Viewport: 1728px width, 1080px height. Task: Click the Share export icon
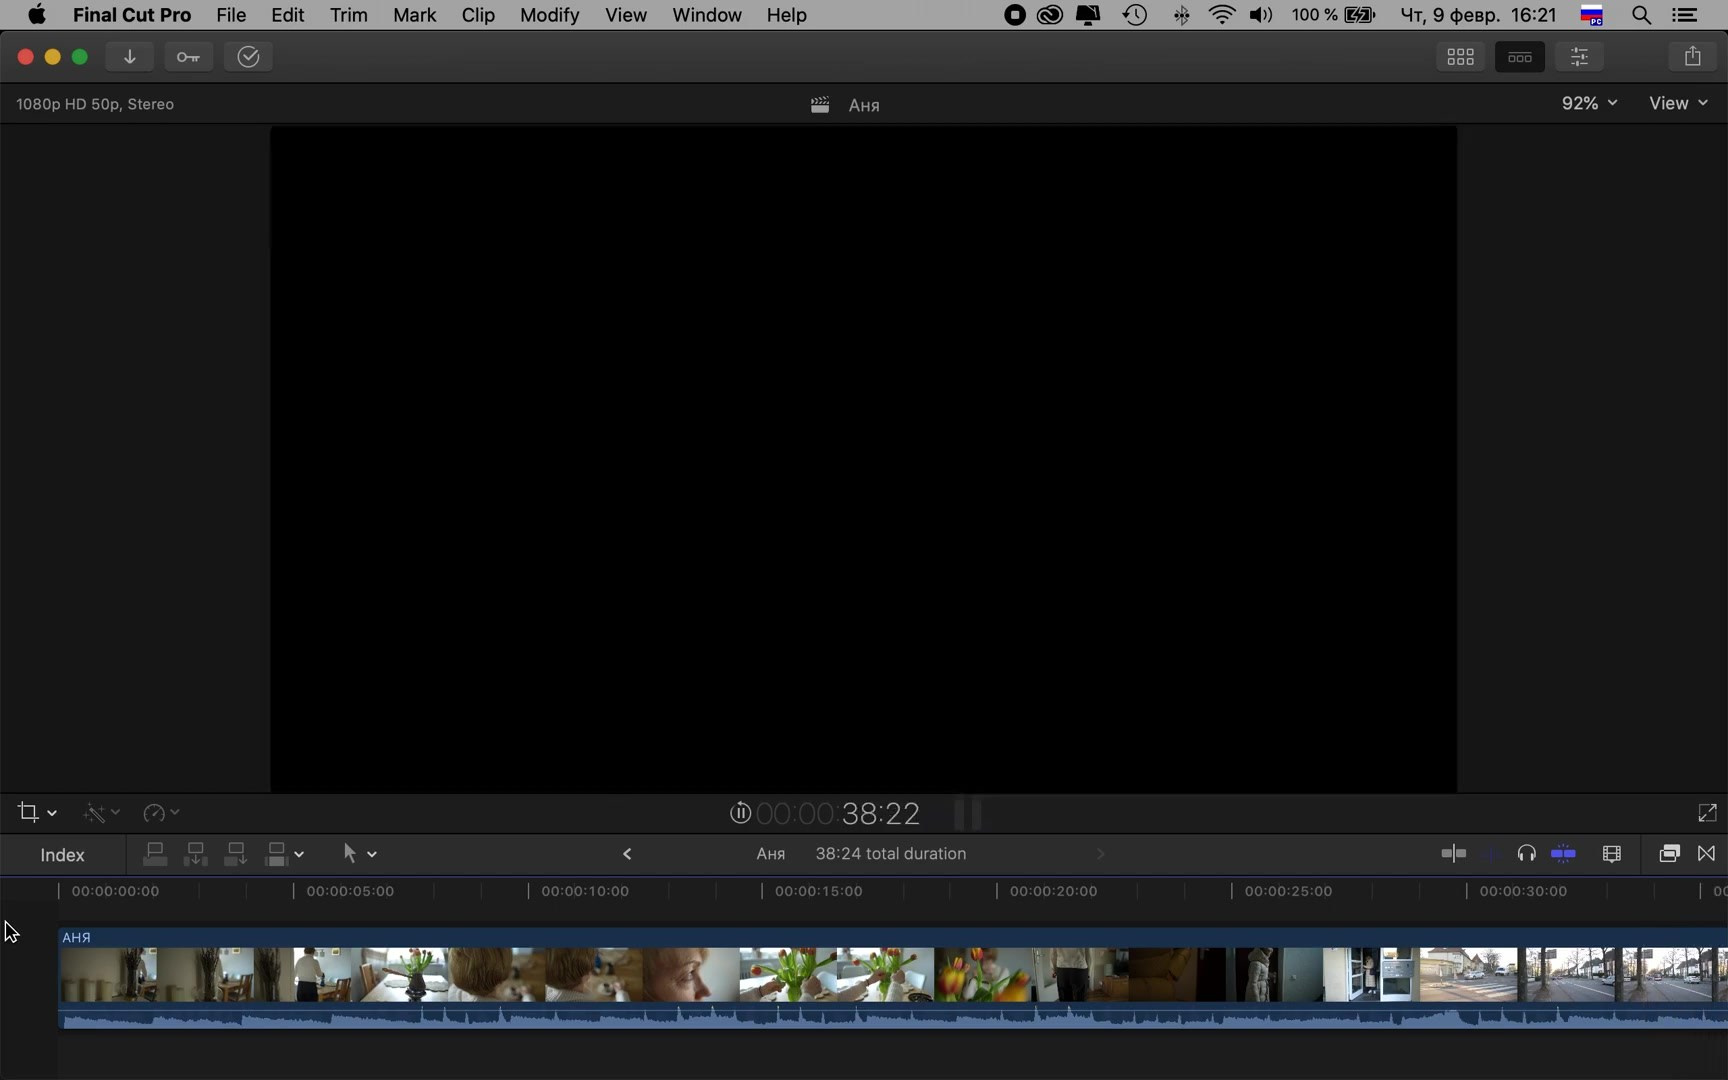1692,57
